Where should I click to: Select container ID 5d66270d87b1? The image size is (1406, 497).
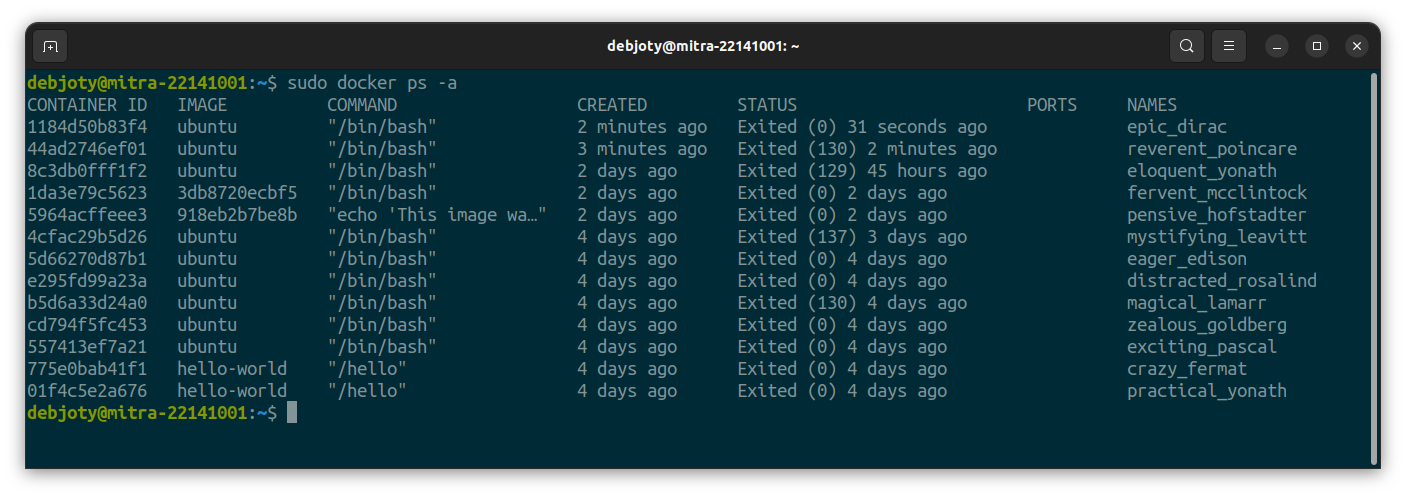point(87,259)
